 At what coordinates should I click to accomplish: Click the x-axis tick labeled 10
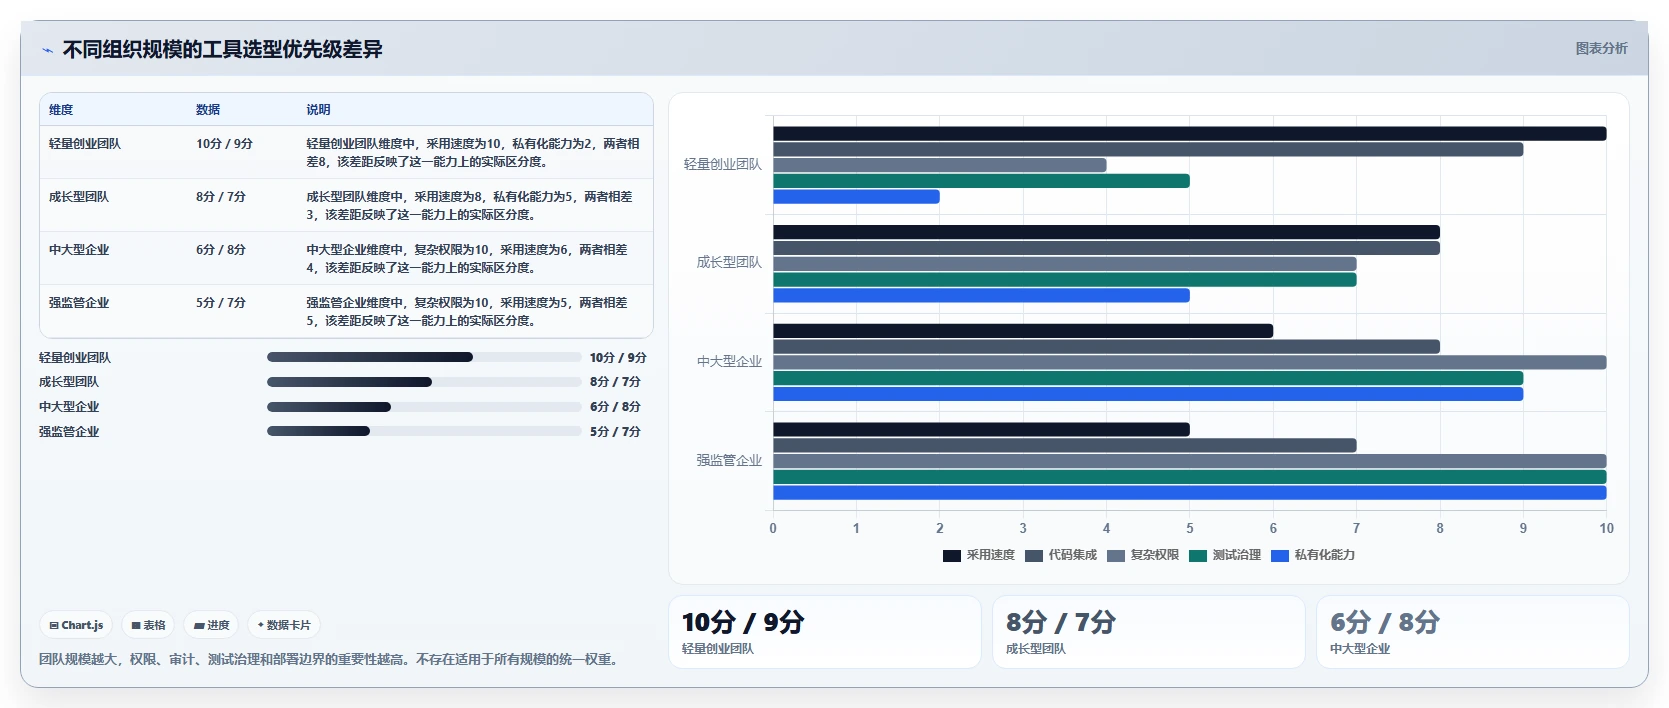pos(1606,529)
